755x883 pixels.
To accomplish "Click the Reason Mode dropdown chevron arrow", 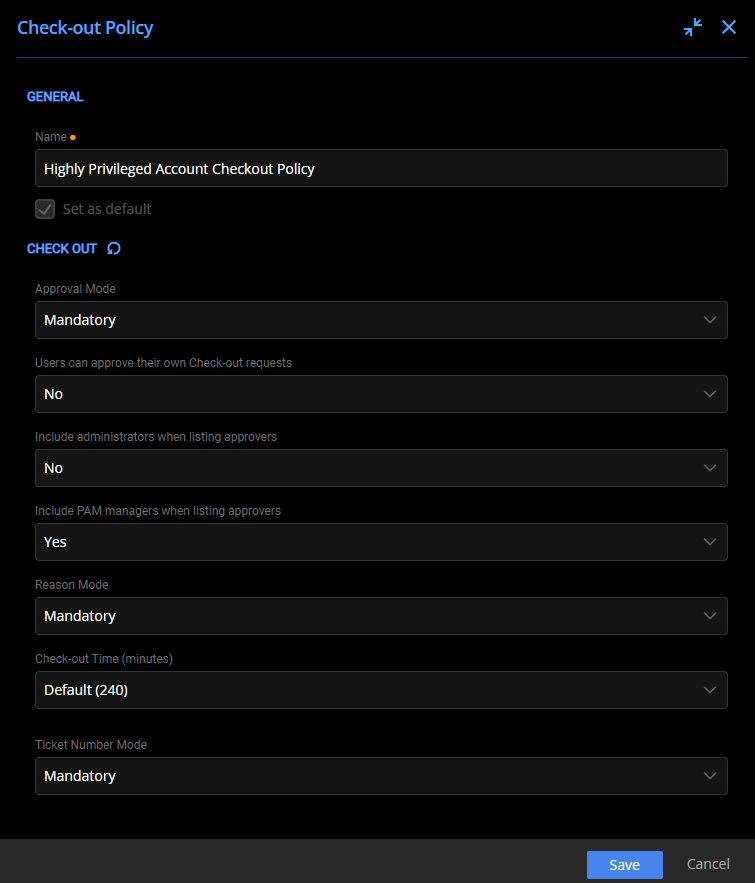I will click(x=710, y=616).
